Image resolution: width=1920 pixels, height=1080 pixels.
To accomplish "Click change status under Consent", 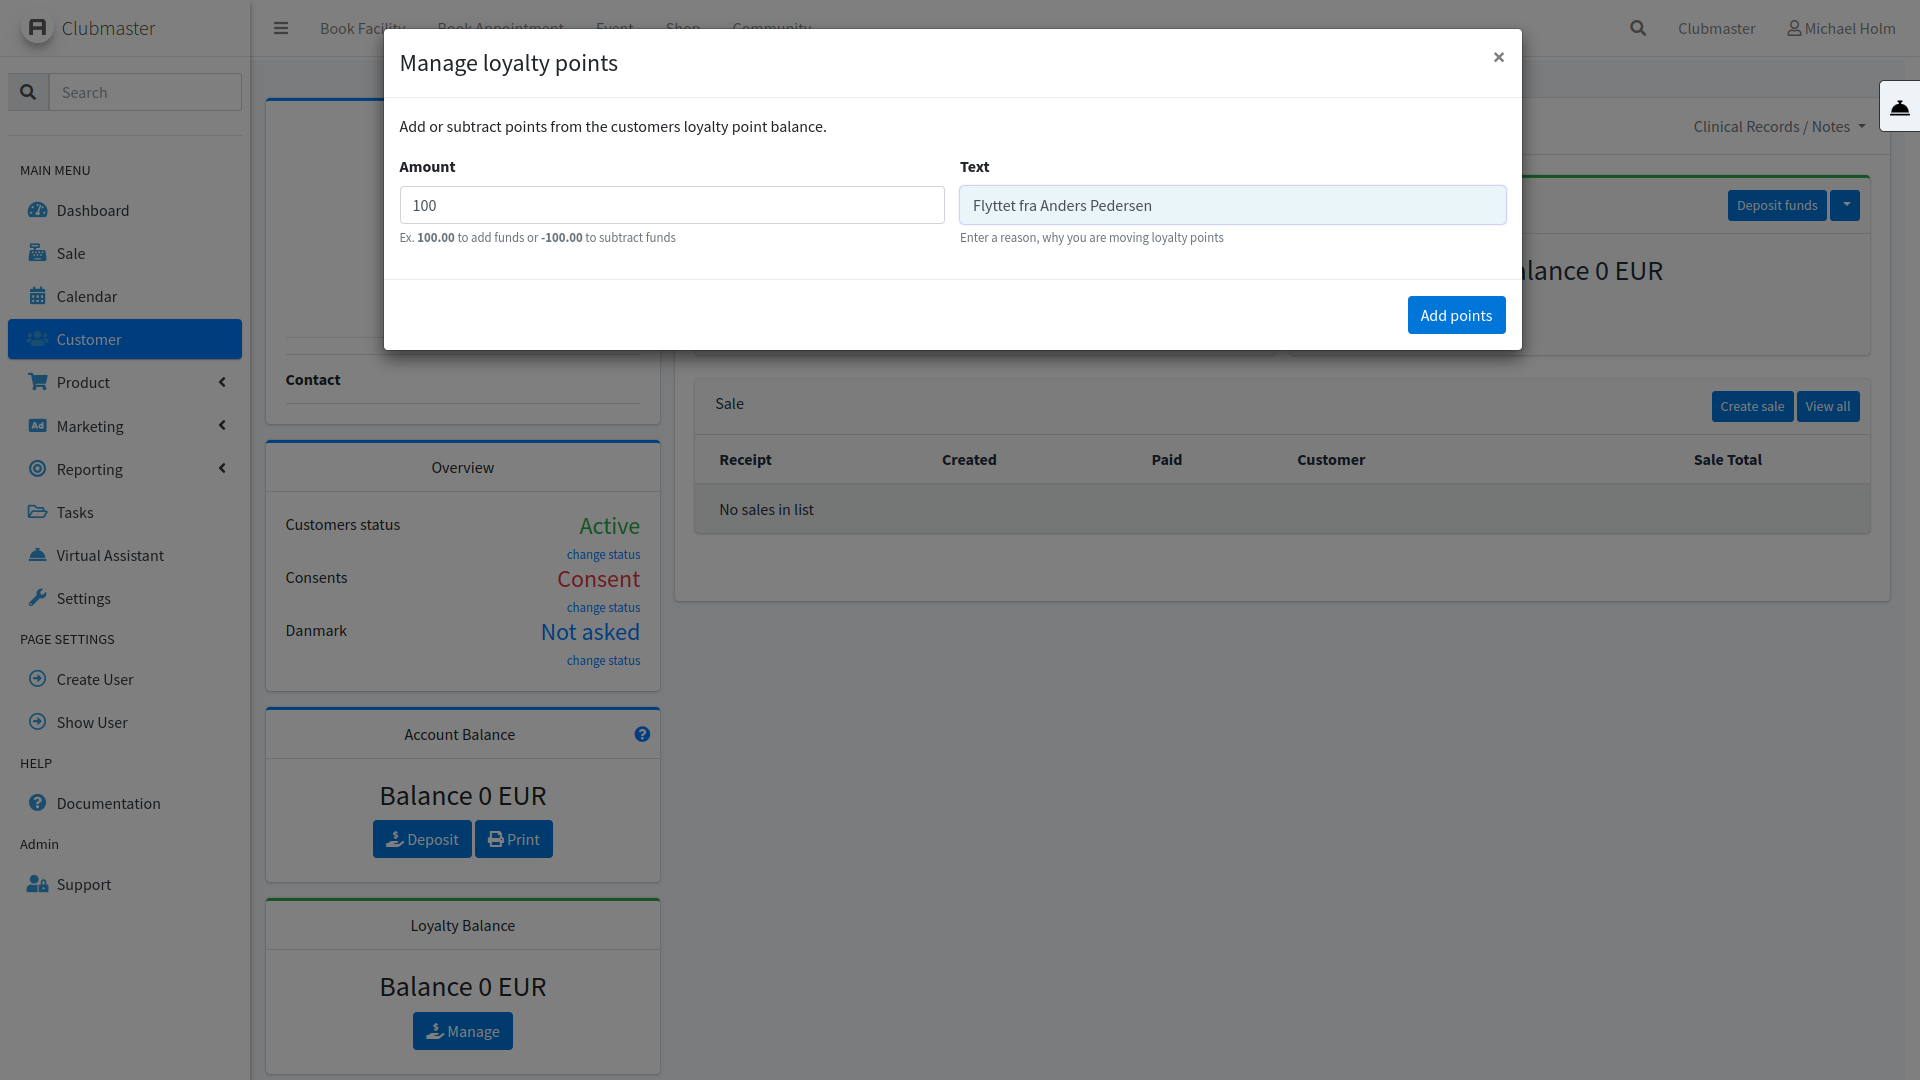I will (x=603, y=608).
